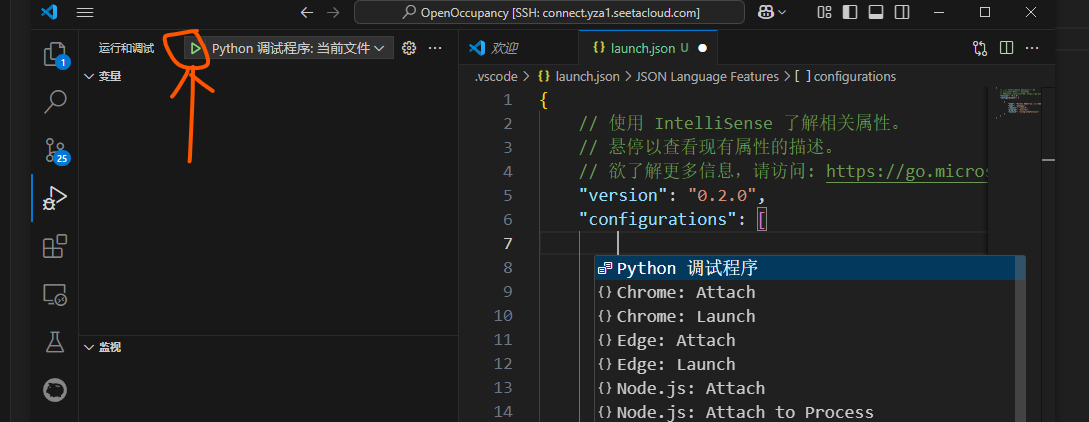Click the search command center box
This screenshot has height=422, width=1089.
point(549,12)
